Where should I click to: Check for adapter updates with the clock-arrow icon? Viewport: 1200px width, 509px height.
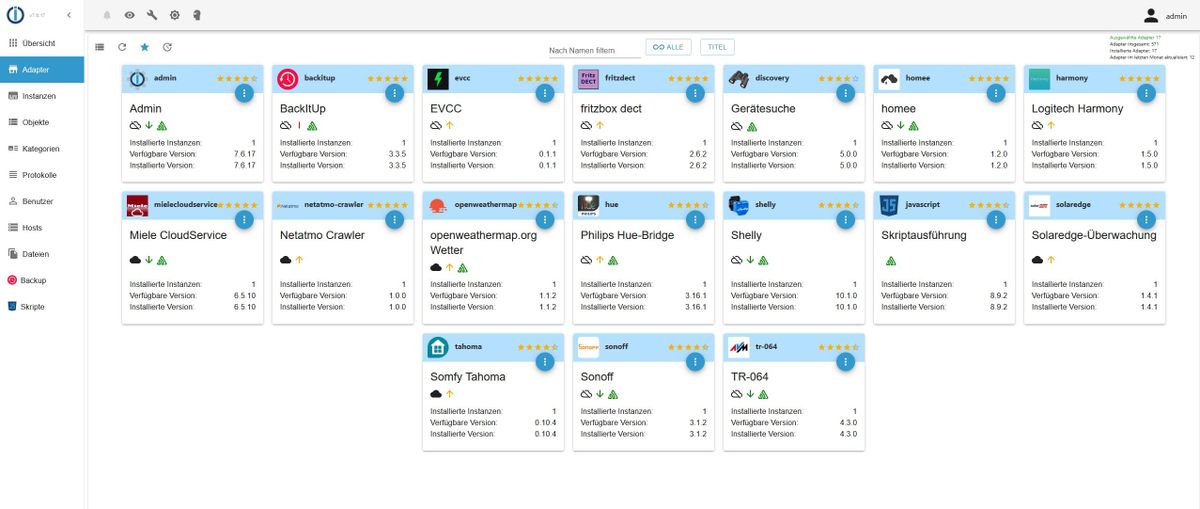(x=167, y=47)
